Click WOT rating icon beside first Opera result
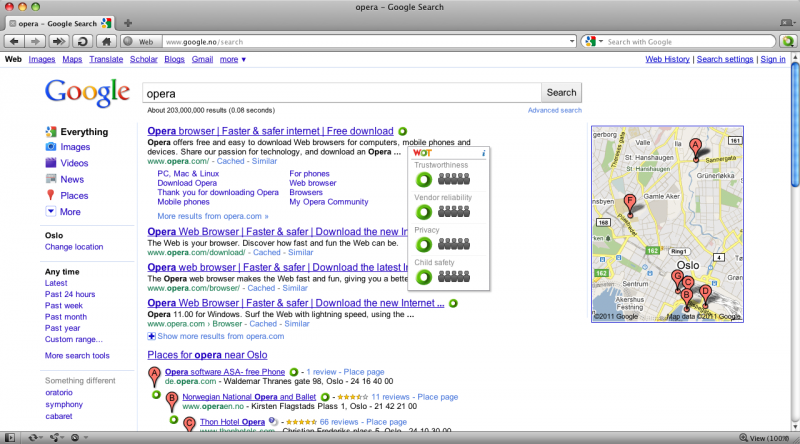The width and height of the screenshot is (800, 444). [x=403, y=132]
